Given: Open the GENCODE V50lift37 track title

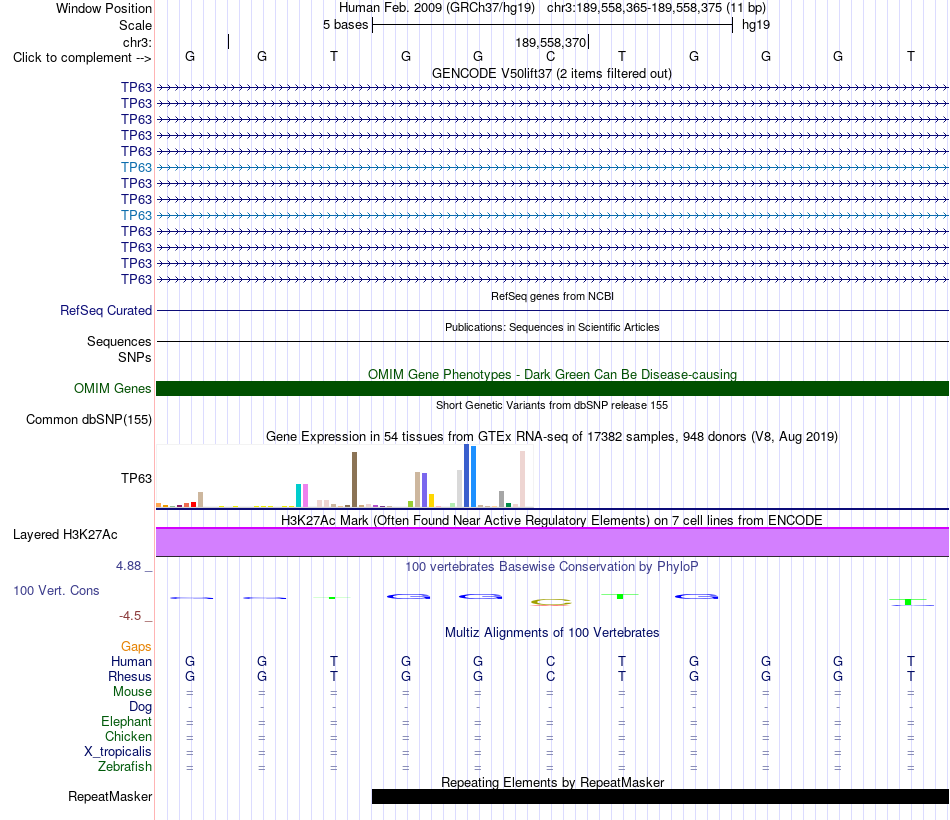Looking at the screenshot, I should coord(552,73).
